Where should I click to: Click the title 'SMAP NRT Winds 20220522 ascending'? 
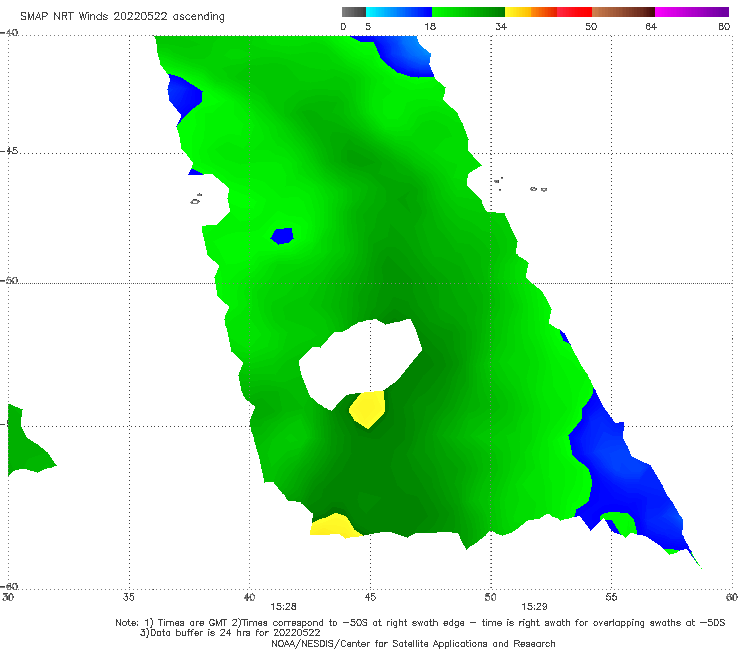point(122,17)
